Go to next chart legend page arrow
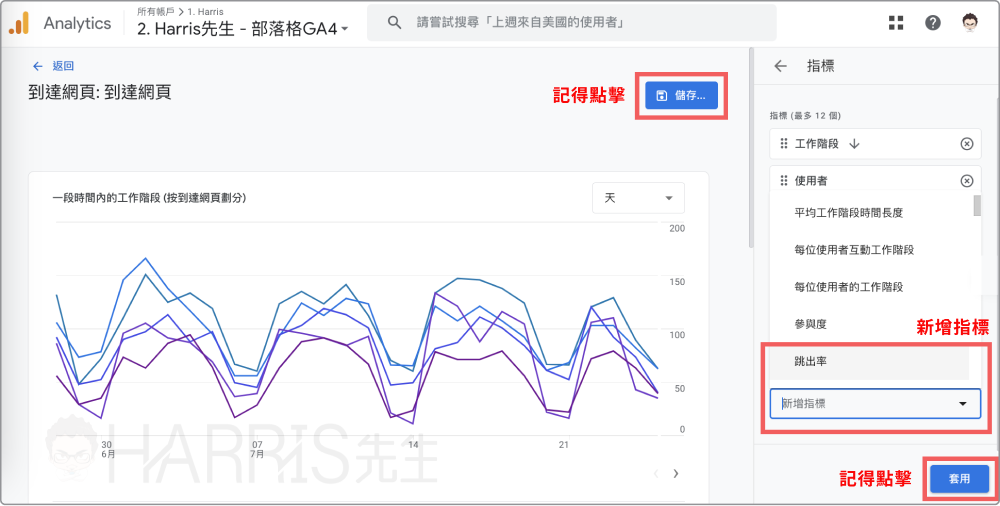 (676, 473)
